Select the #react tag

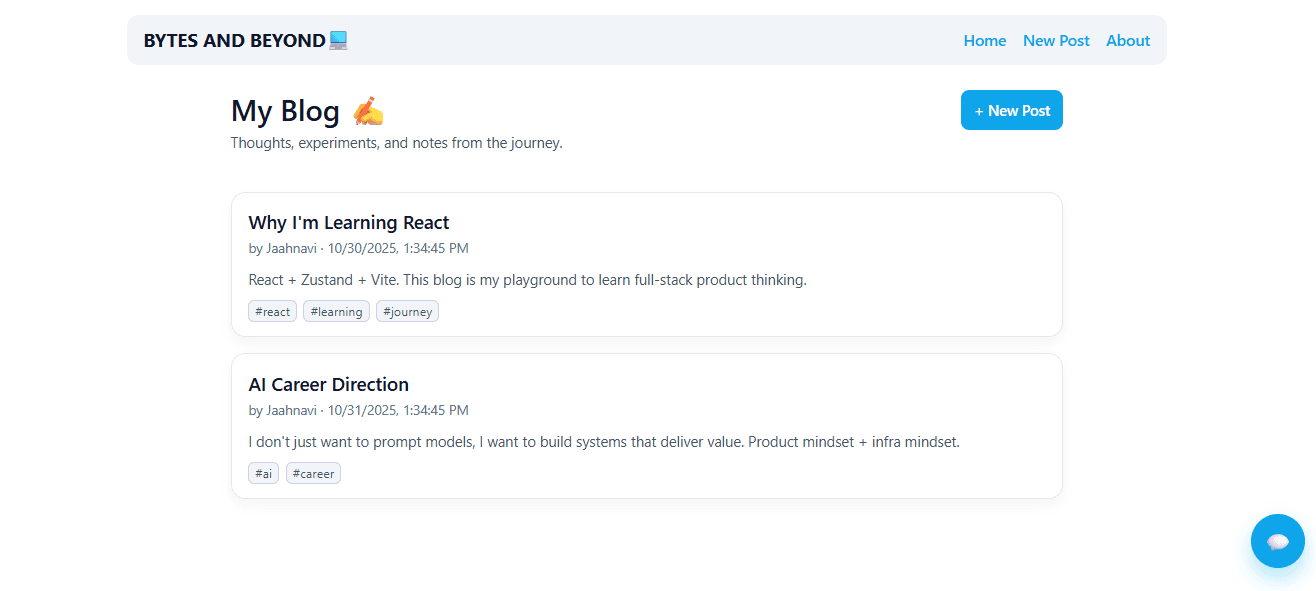pyautogui.click(x=272, y=312)
